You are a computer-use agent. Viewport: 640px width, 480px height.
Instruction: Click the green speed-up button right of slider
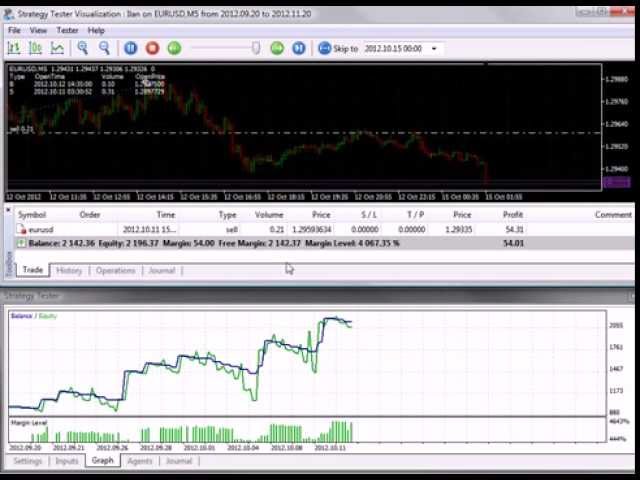pos(277,48)
